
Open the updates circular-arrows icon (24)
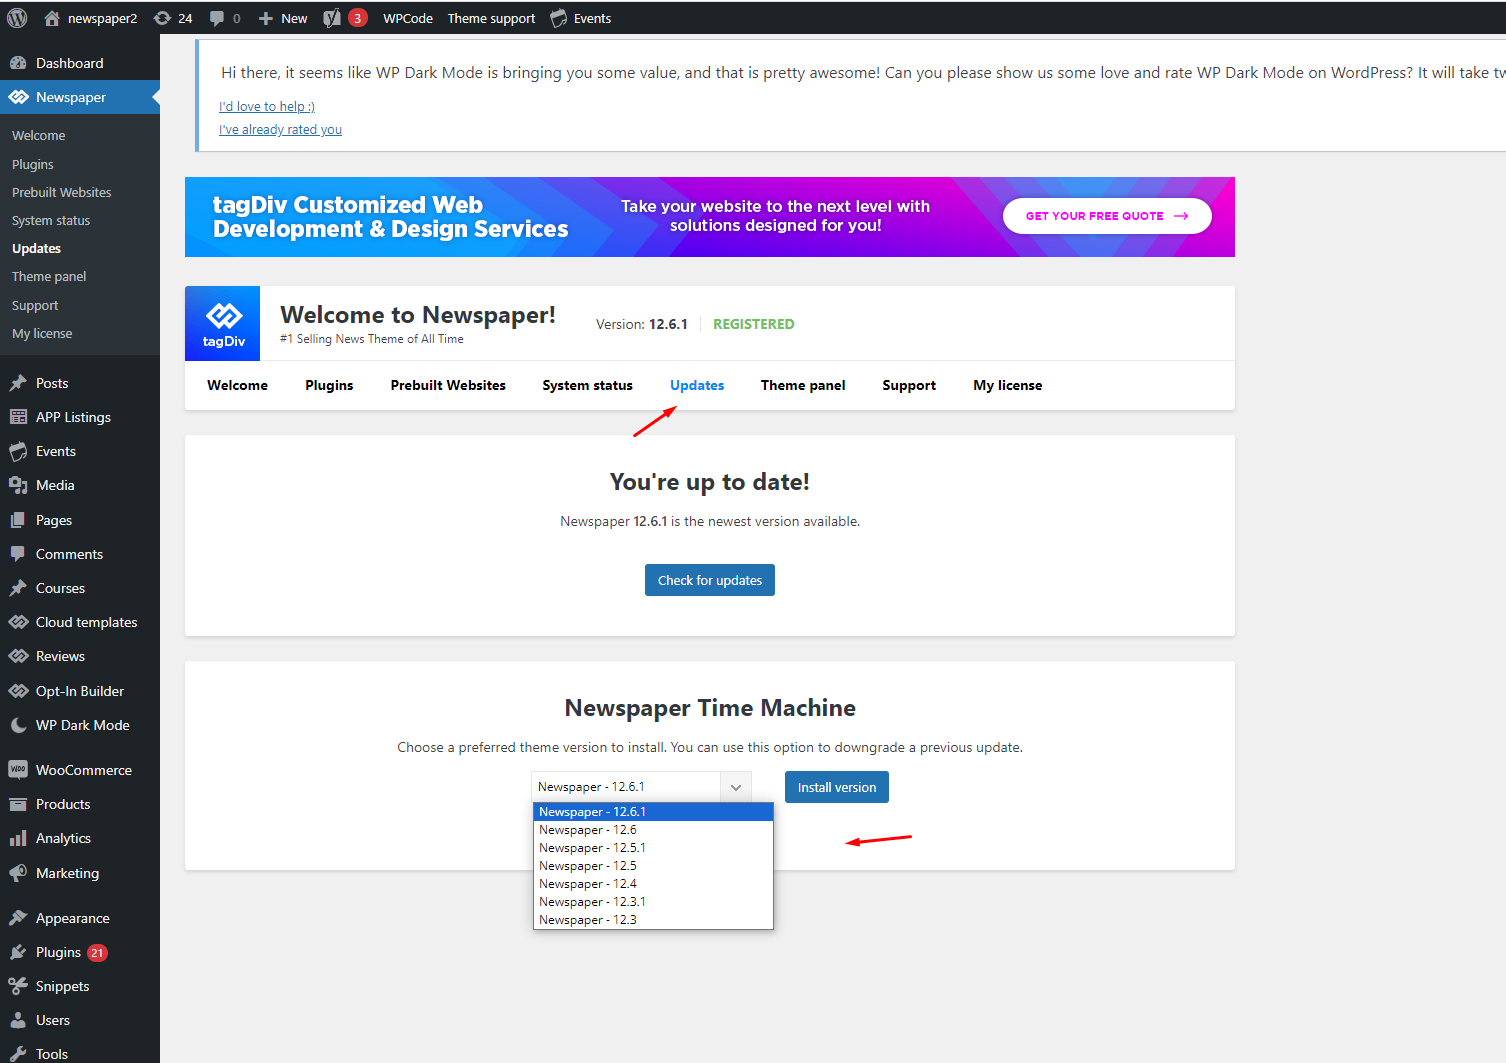pos(162,18)
